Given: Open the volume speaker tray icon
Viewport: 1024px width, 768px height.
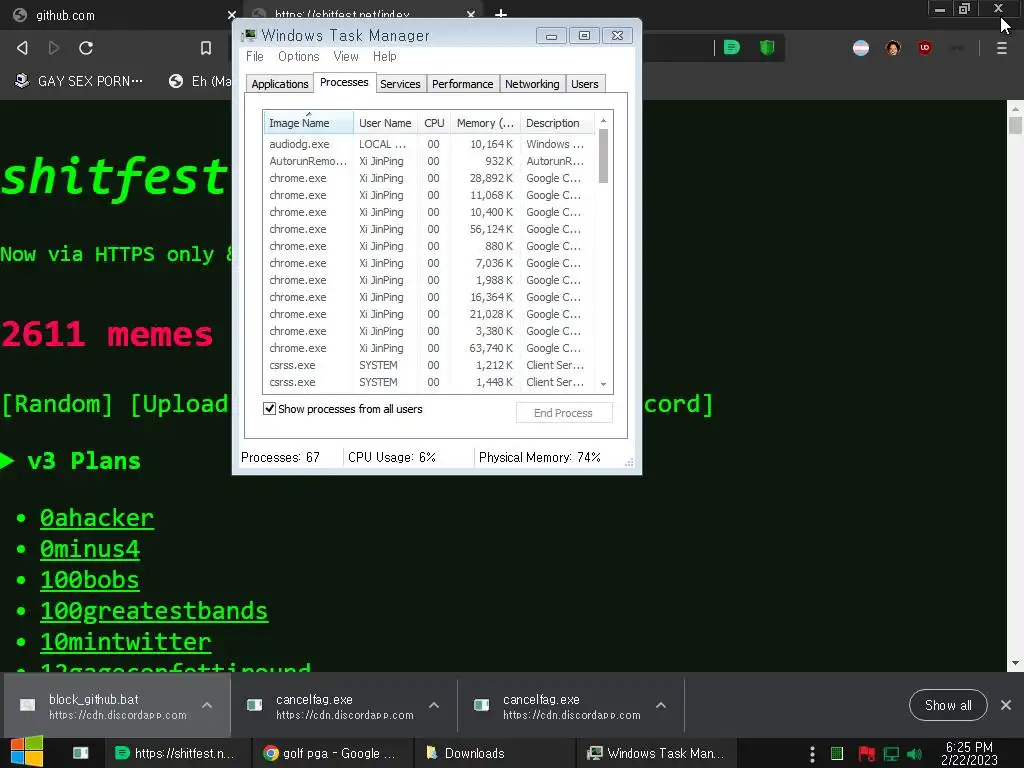Looking at the screenshot, I should pos(915,754).
